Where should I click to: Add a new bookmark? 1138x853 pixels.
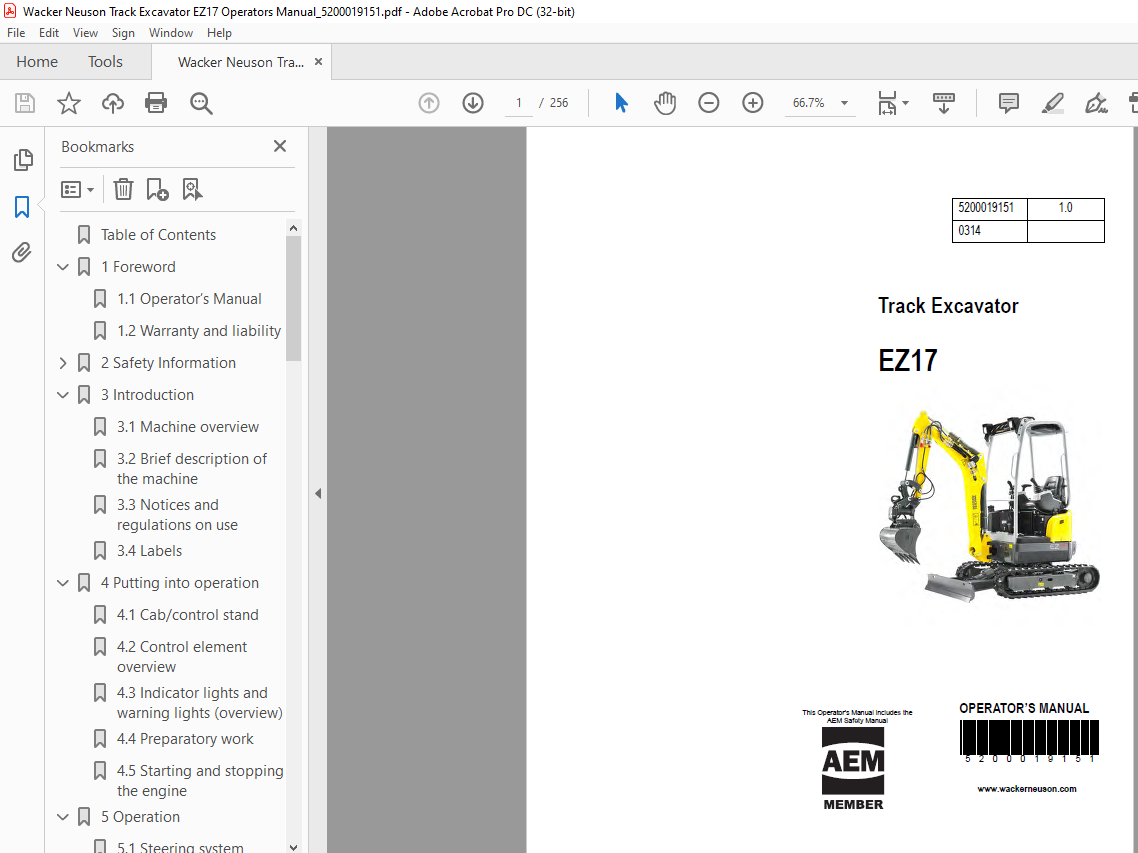click(x=157, y=189)
